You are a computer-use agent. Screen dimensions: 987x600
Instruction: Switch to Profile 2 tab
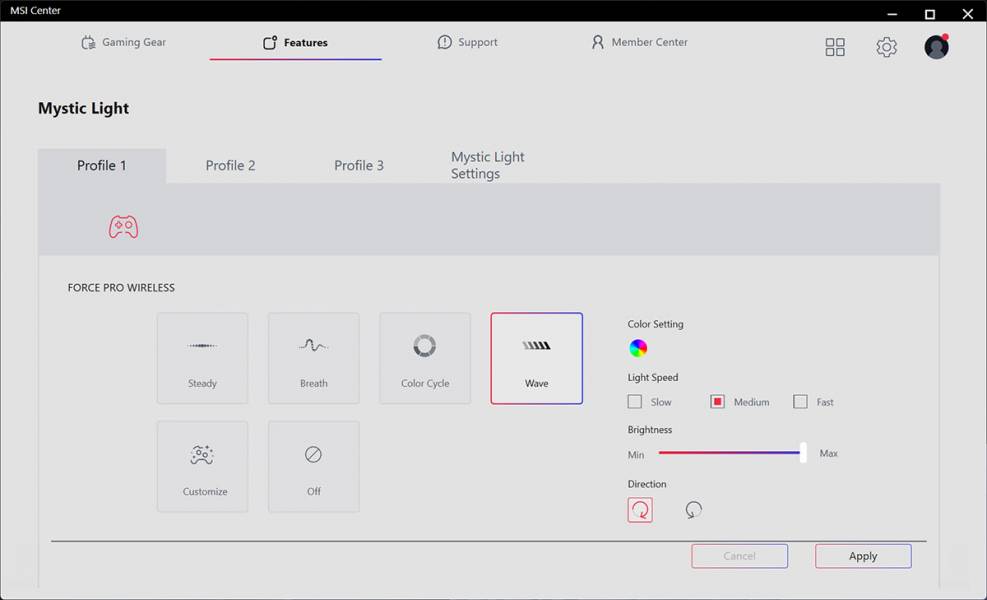[230, 165]
